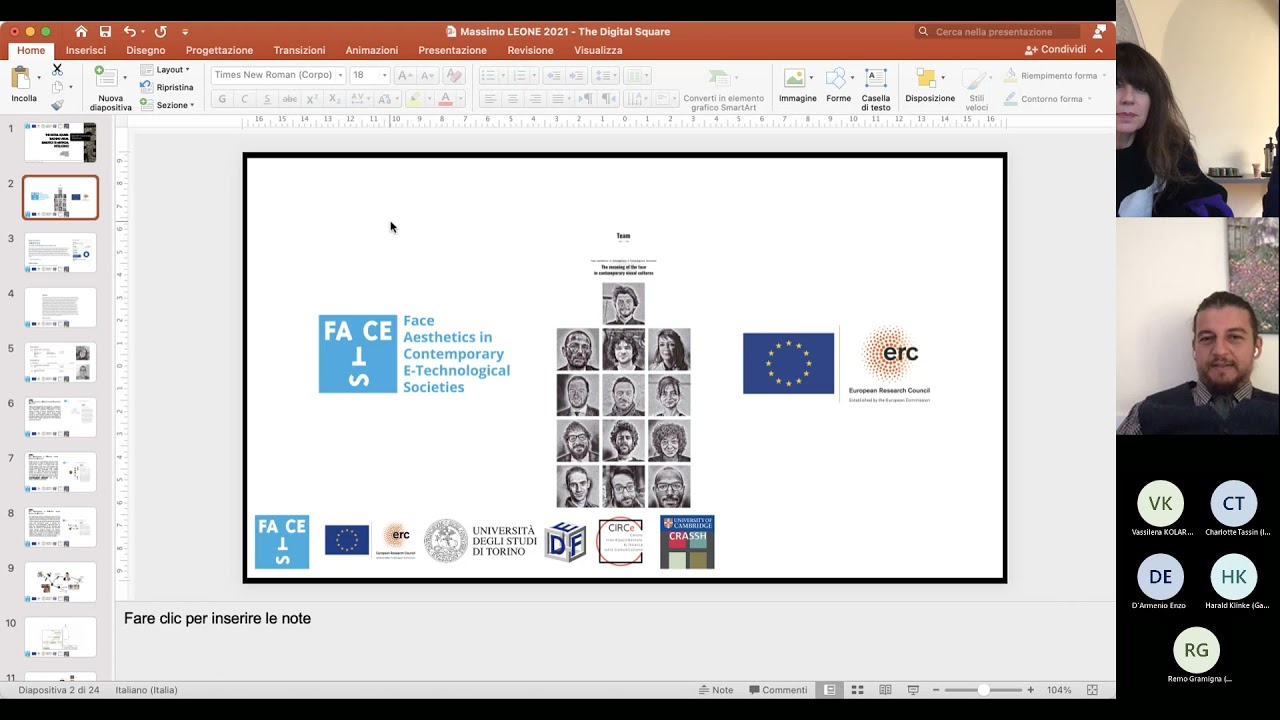Select slide 5 thumbnail

click(60, 362)
